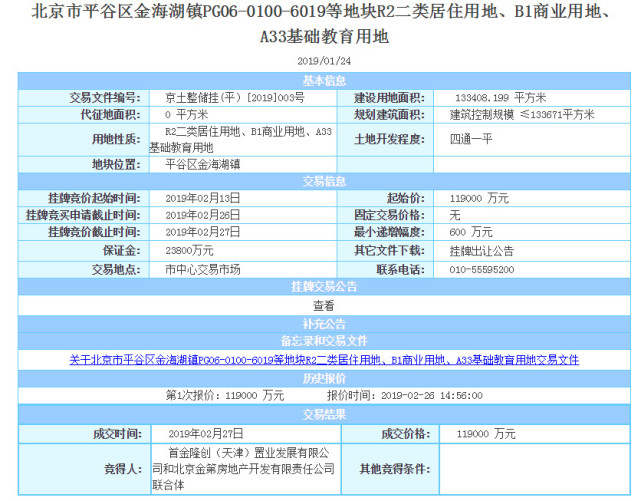Click the 0 平方米 value
This screenshot has height=501, width=641.
pyautogui.click(x=186, y=114)
